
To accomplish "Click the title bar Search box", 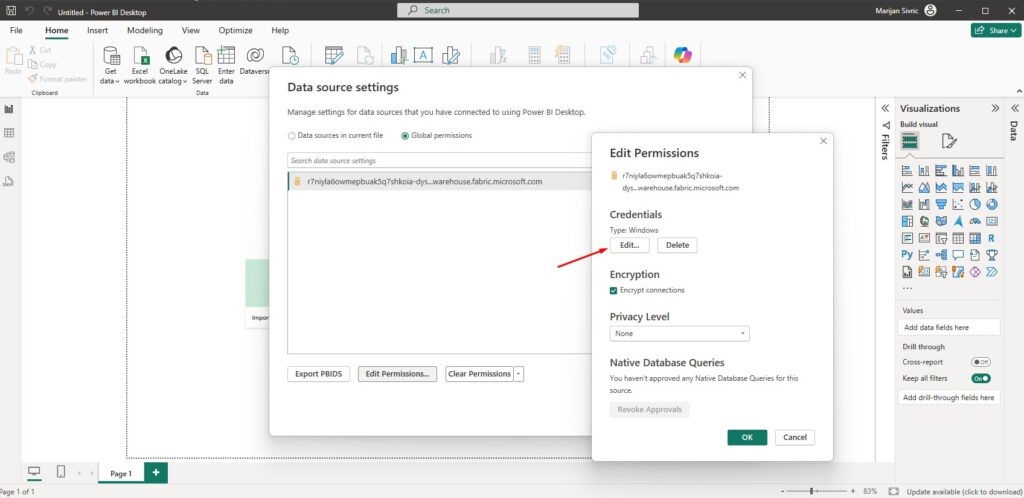I will coord(518,10).
